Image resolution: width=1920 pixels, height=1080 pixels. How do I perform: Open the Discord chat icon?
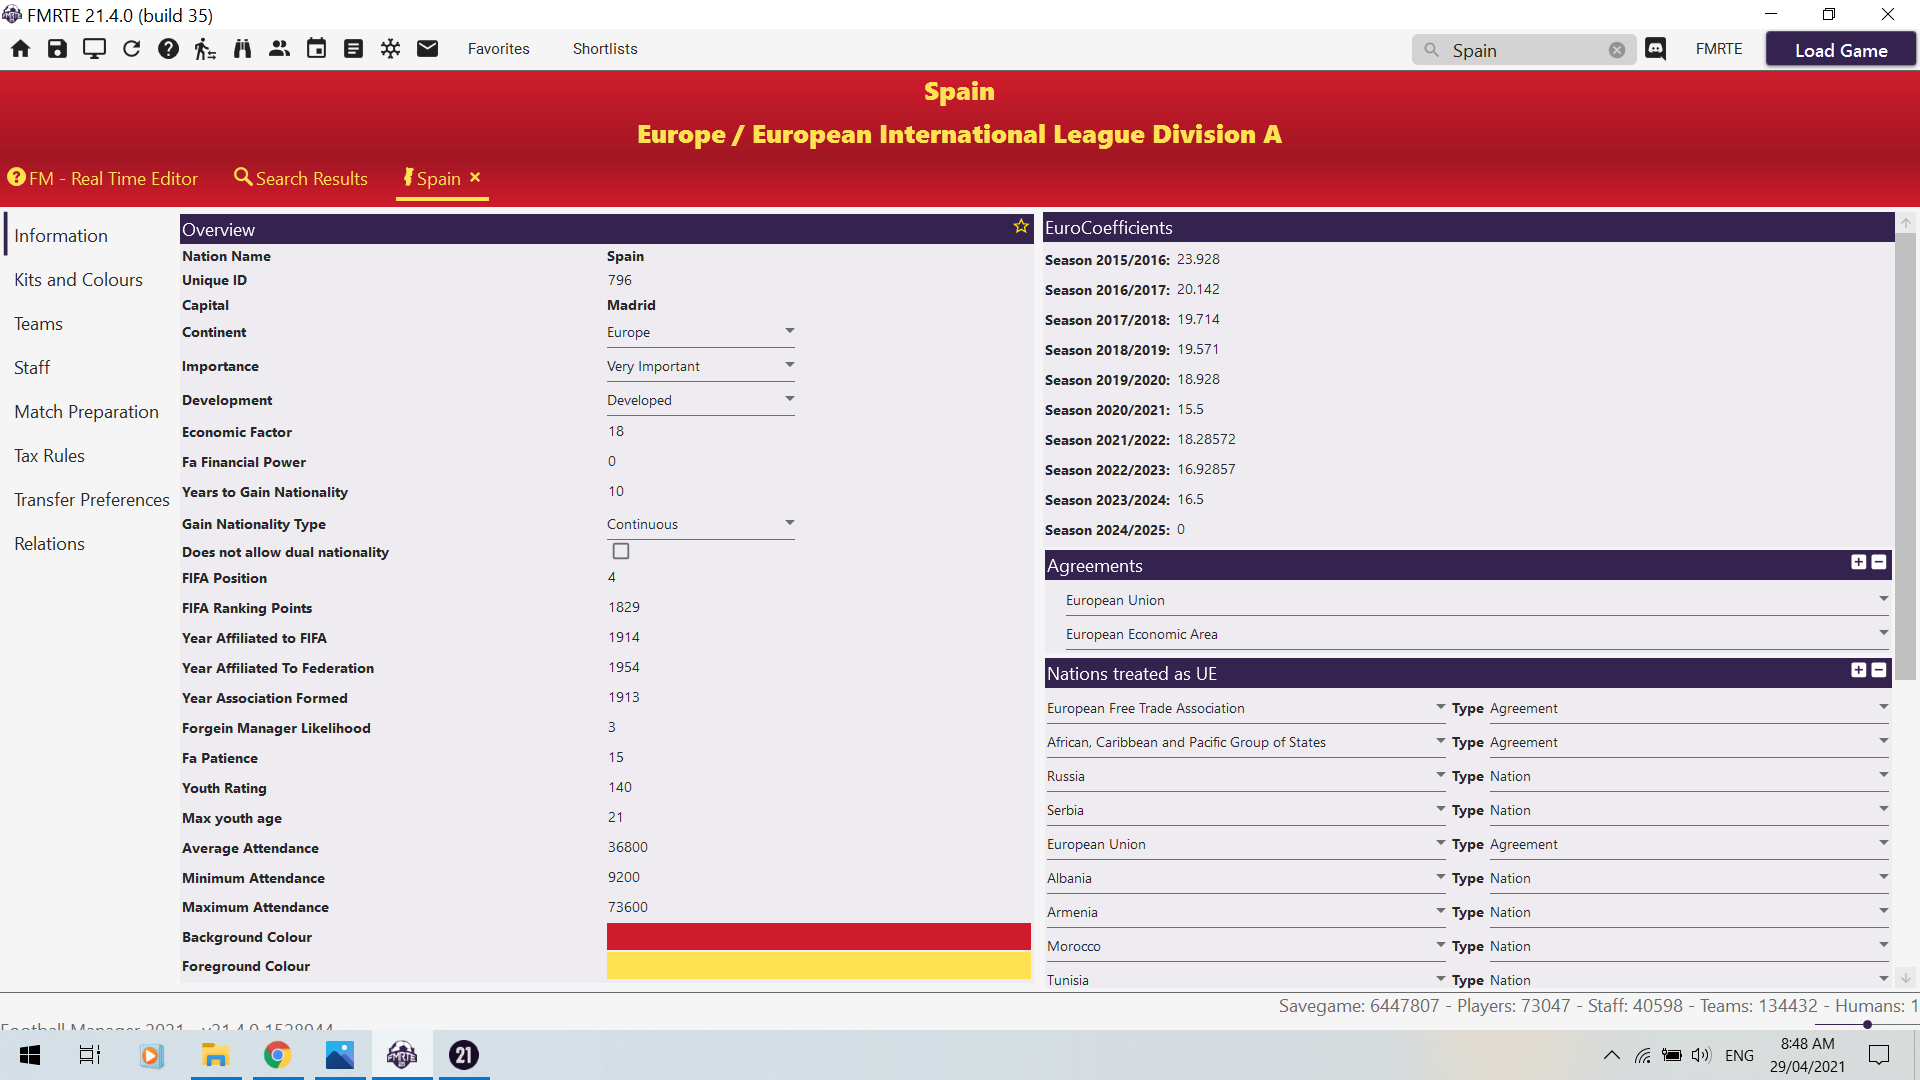1655,49
